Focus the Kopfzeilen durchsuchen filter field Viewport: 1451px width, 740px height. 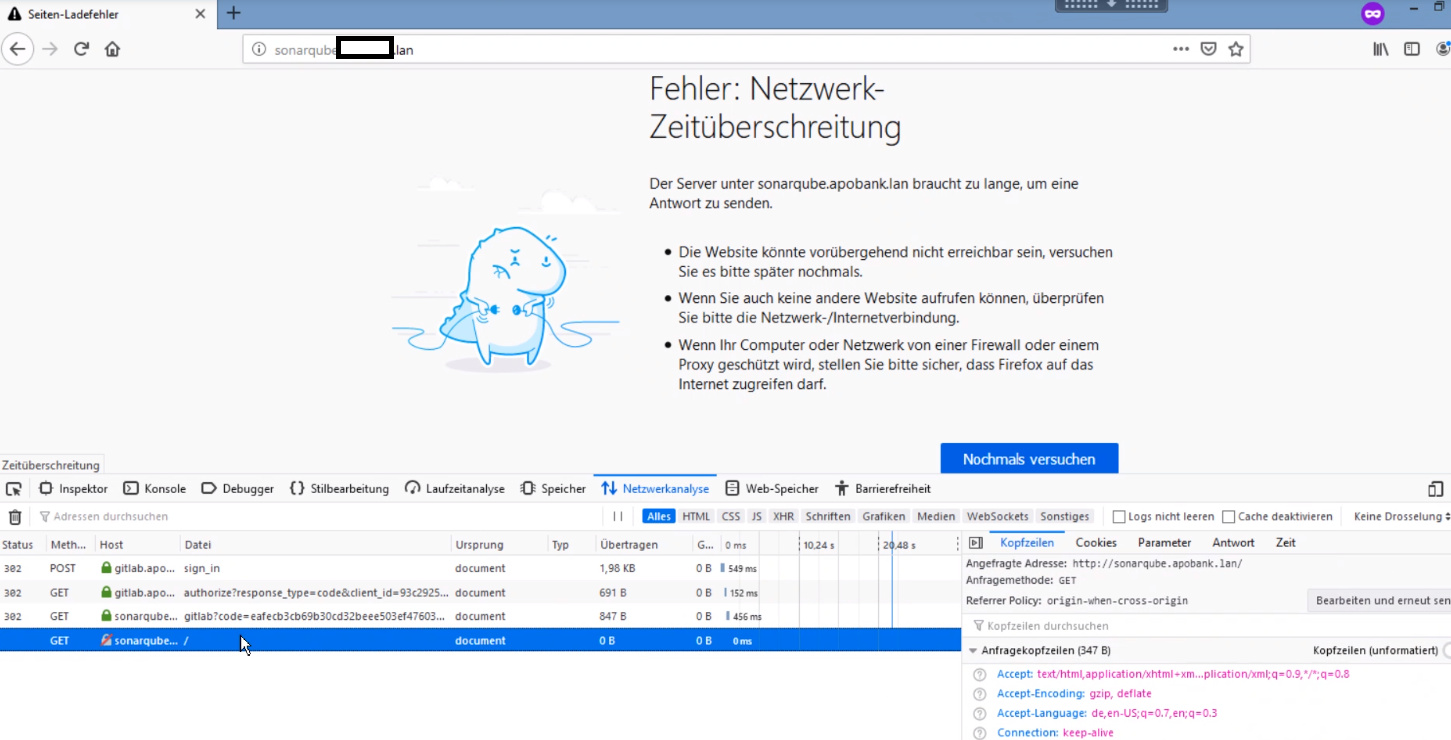[x=1208, y=626]
